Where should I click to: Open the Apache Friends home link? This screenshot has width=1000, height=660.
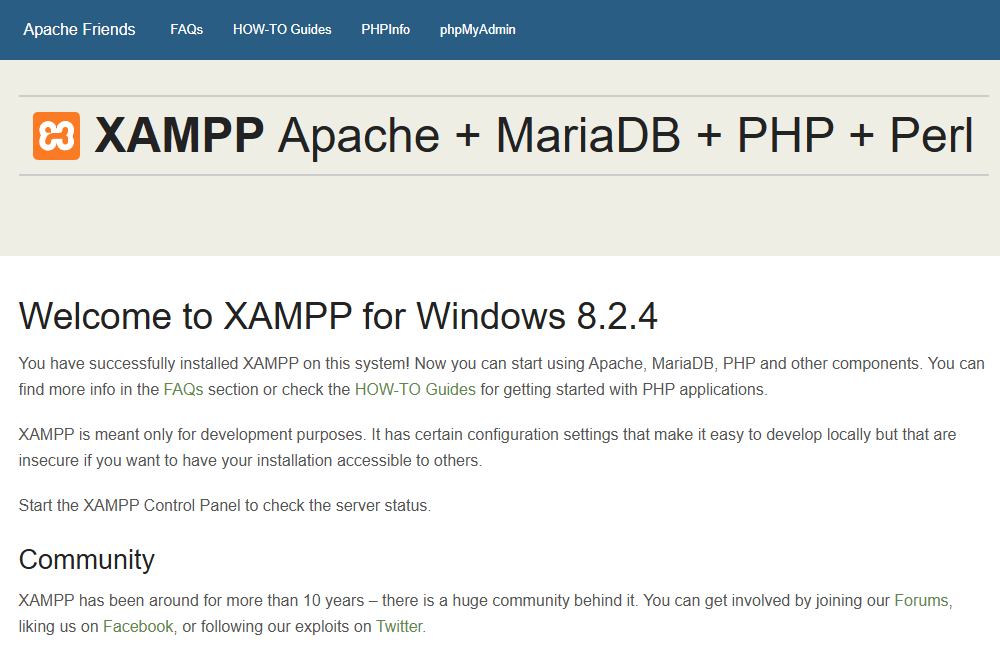coord(79,30)
